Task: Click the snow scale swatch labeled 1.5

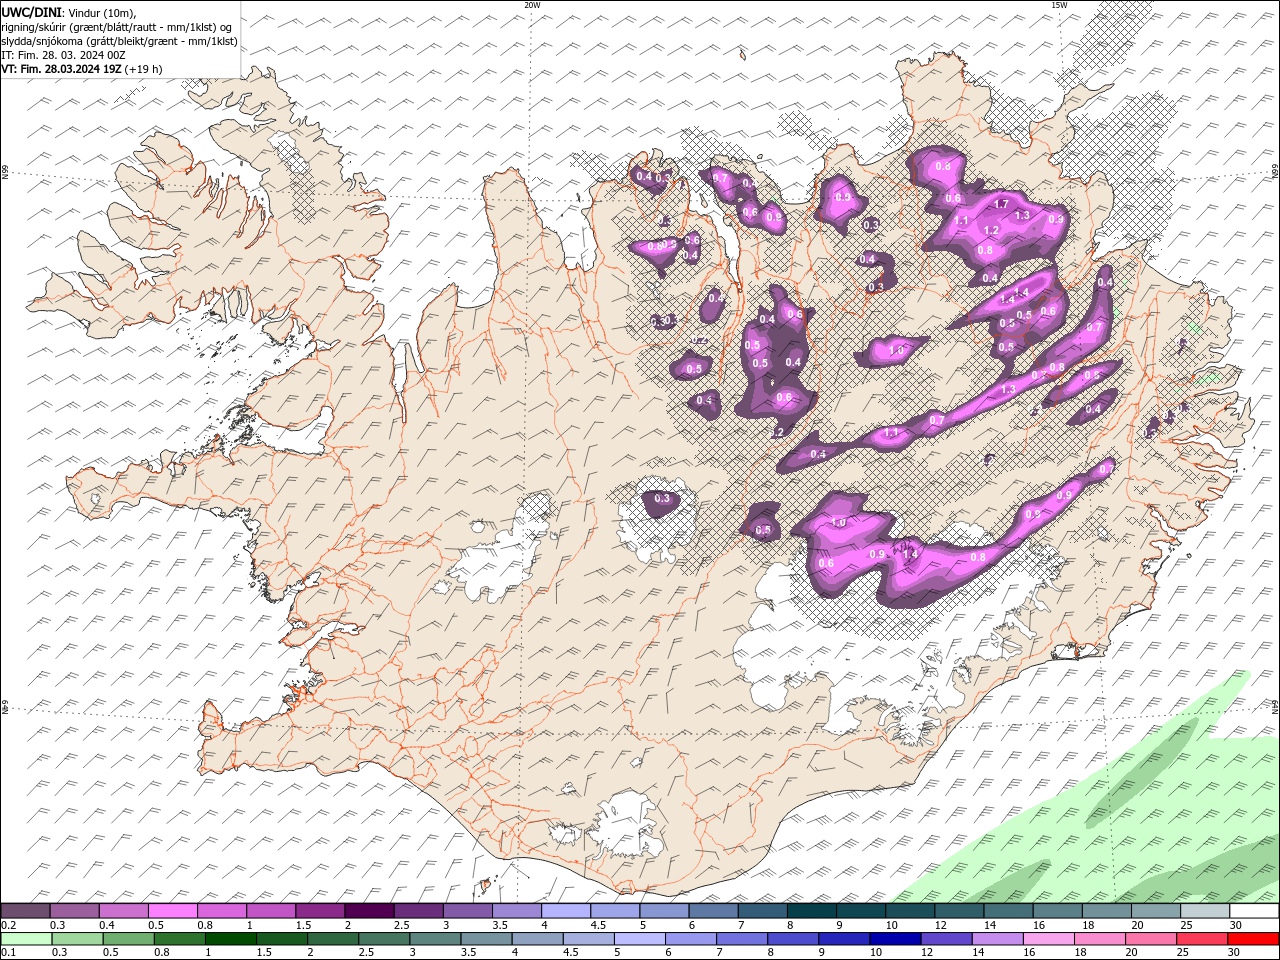Action: point(320,911)
